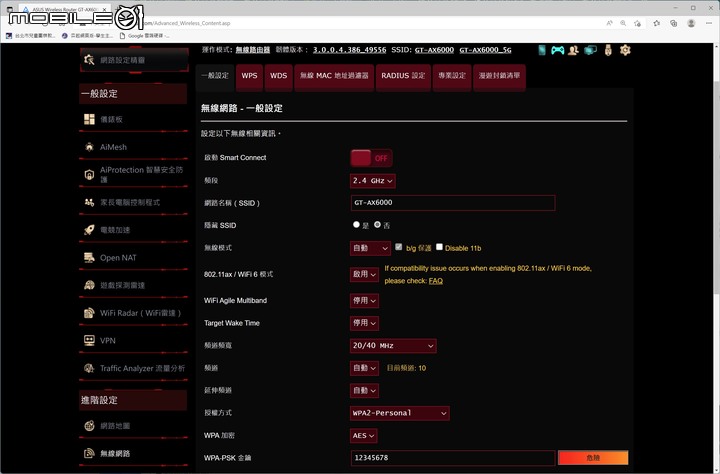Open WiFi Agile Multiband dropdown

(x=364, y=300)
